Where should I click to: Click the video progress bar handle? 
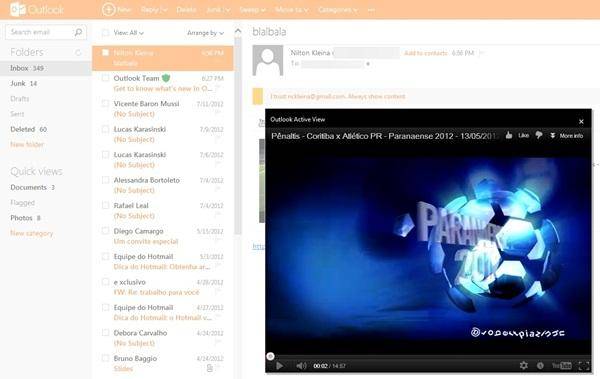coord(270,356)
